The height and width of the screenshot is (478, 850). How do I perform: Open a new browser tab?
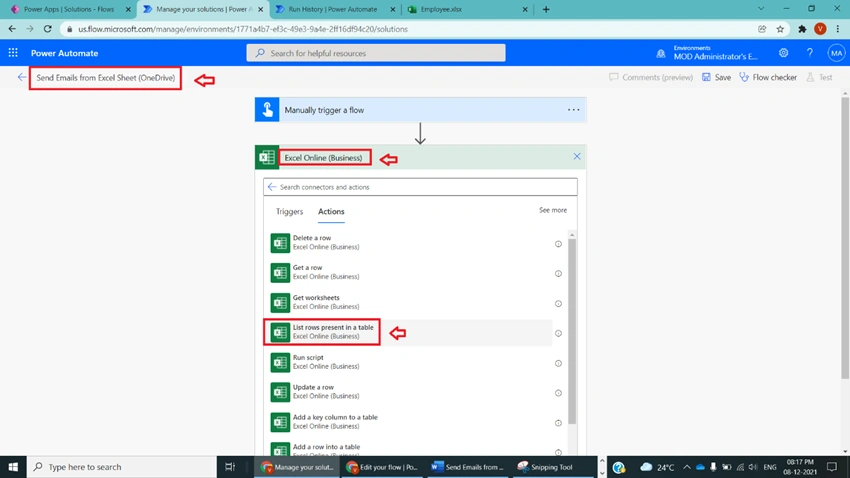click(546, 9)
